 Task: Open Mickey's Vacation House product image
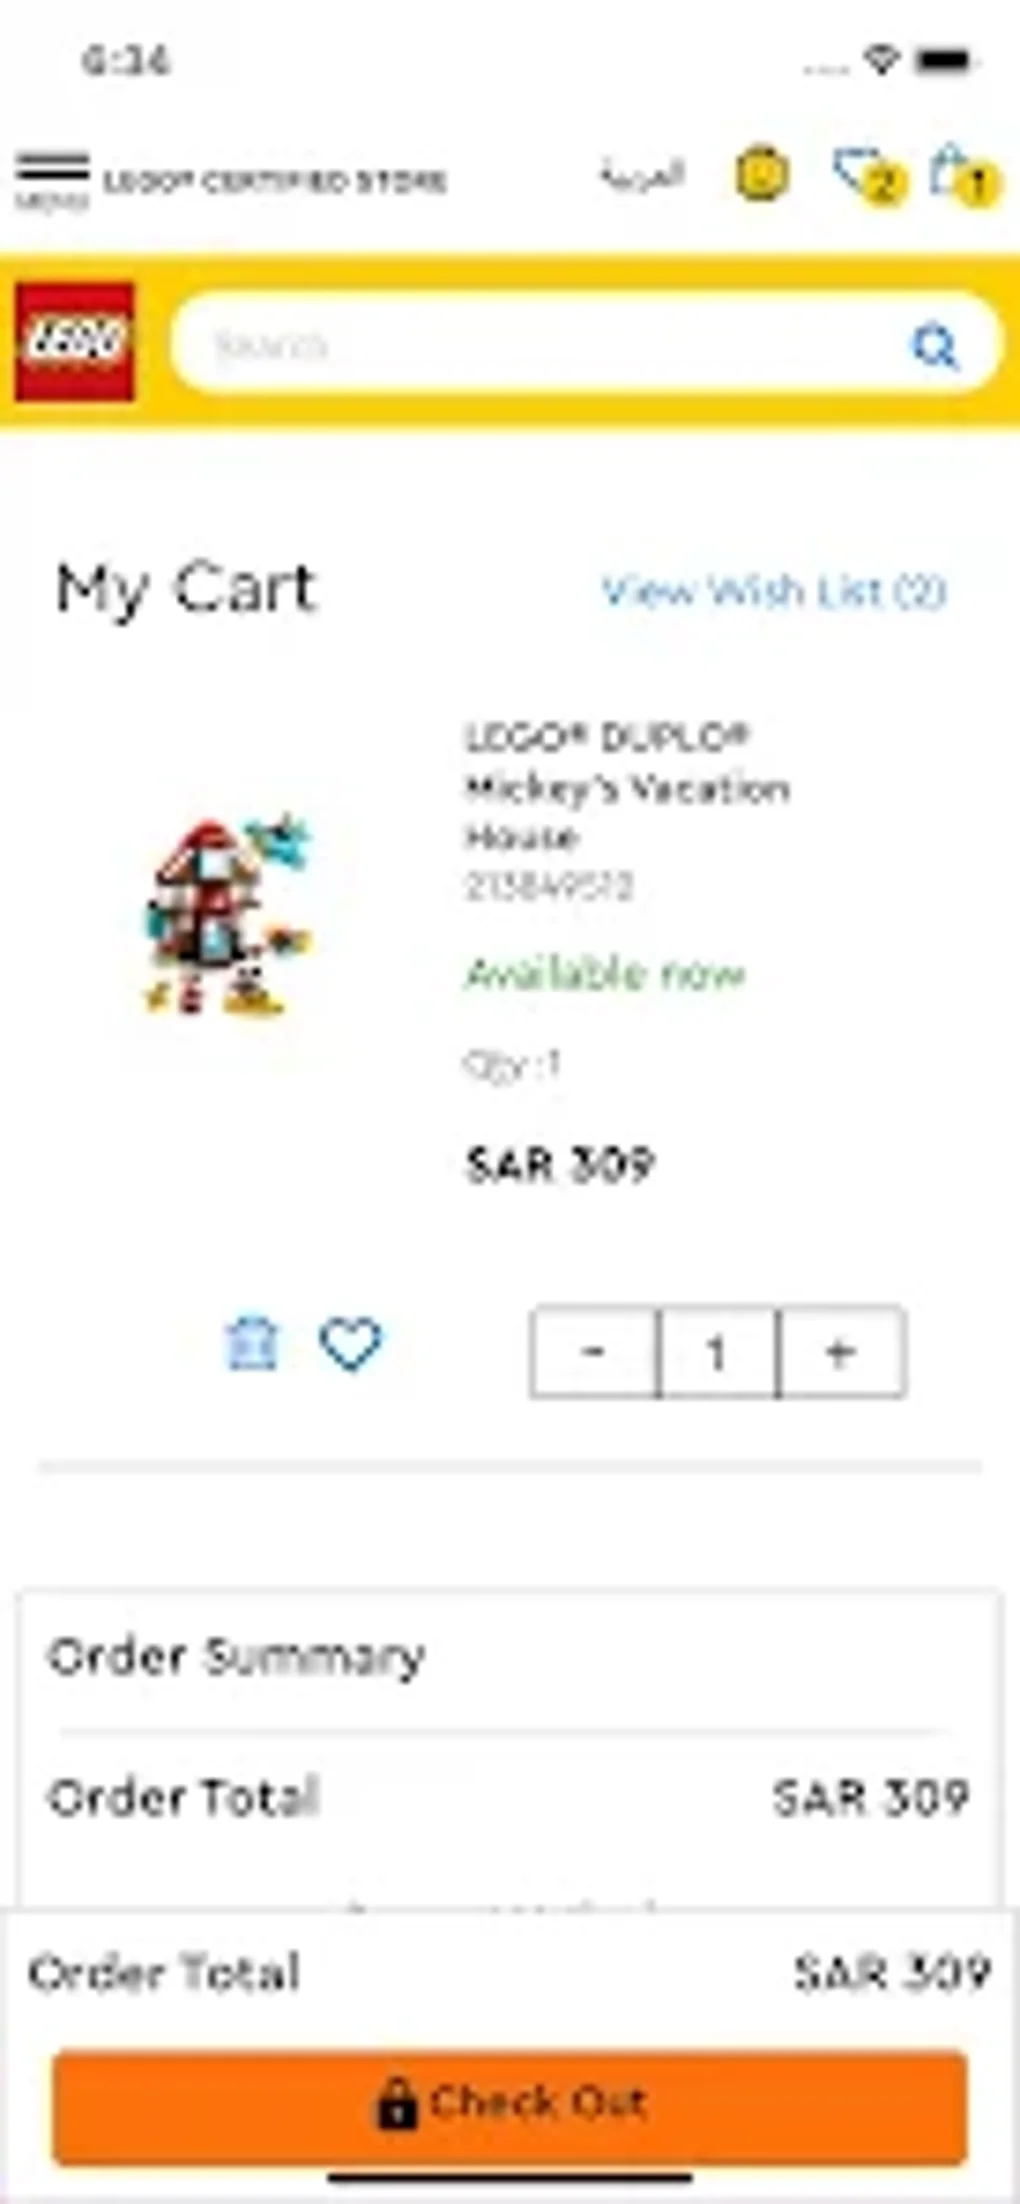tap(228, 915)
